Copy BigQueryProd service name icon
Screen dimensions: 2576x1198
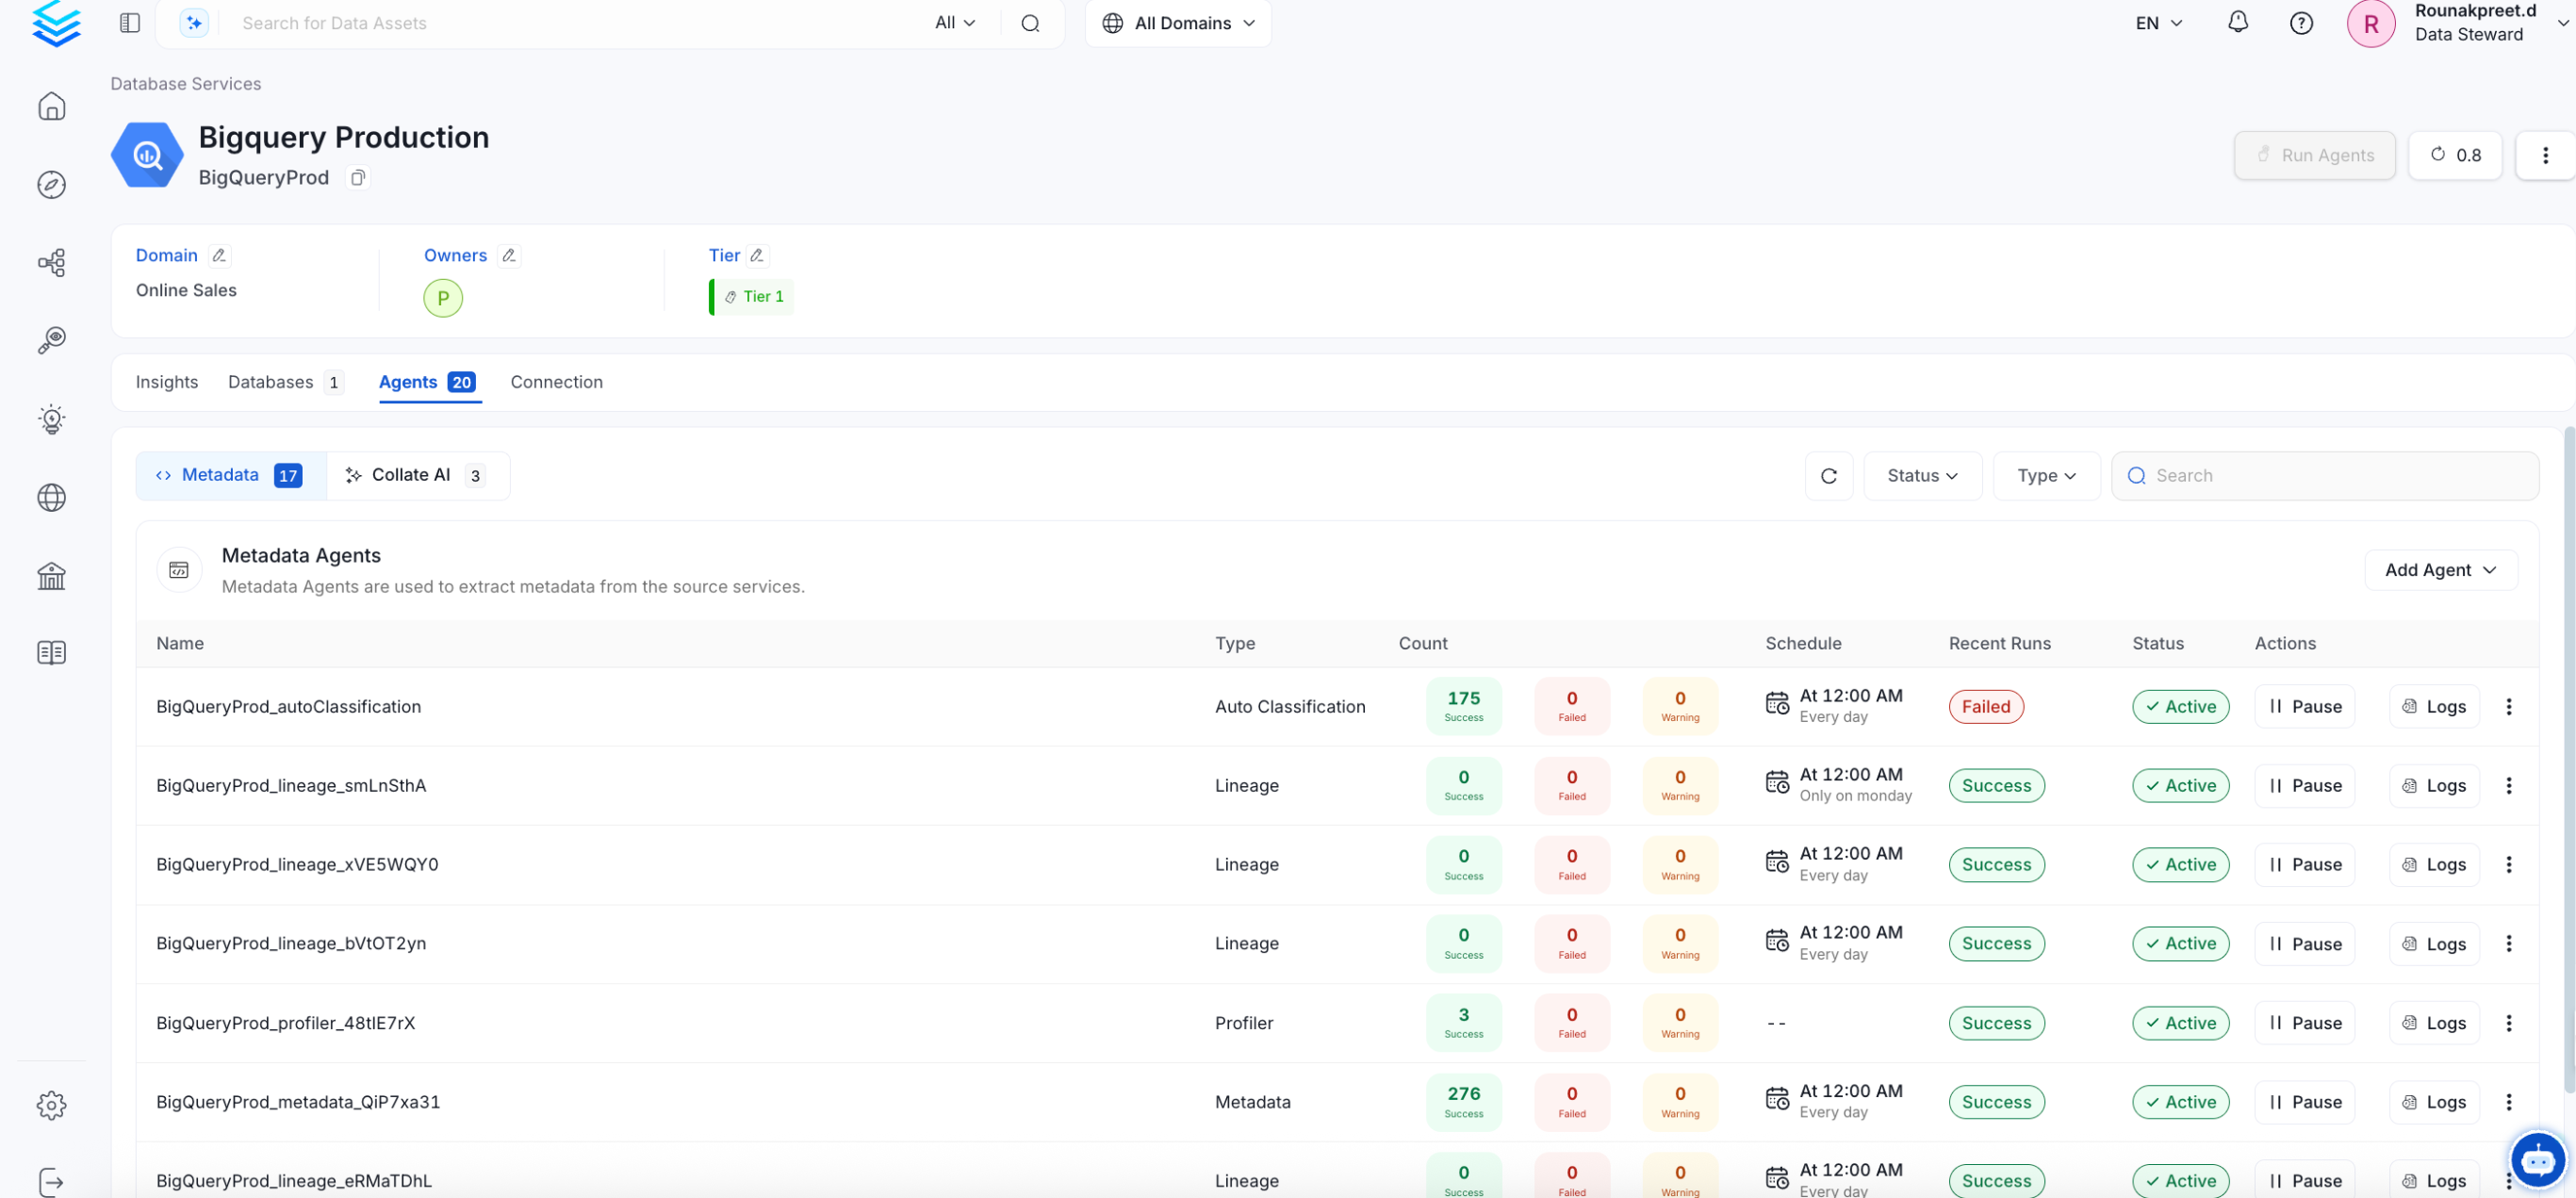[x=357, y=178]
